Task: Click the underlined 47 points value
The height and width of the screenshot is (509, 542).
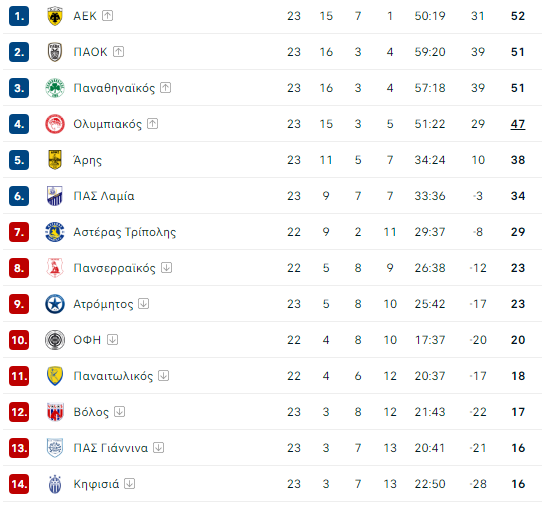Action: [518, 124]
